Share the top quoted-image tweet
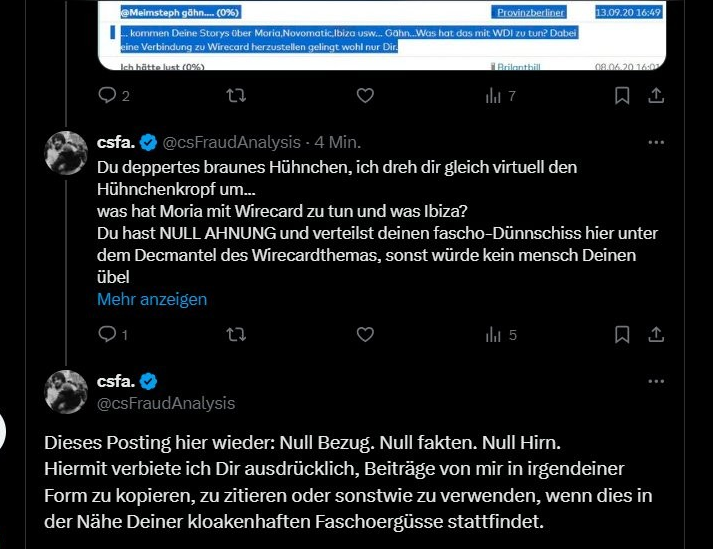The width and height of the screenshot is (713, 549). [x=657, y=96]
